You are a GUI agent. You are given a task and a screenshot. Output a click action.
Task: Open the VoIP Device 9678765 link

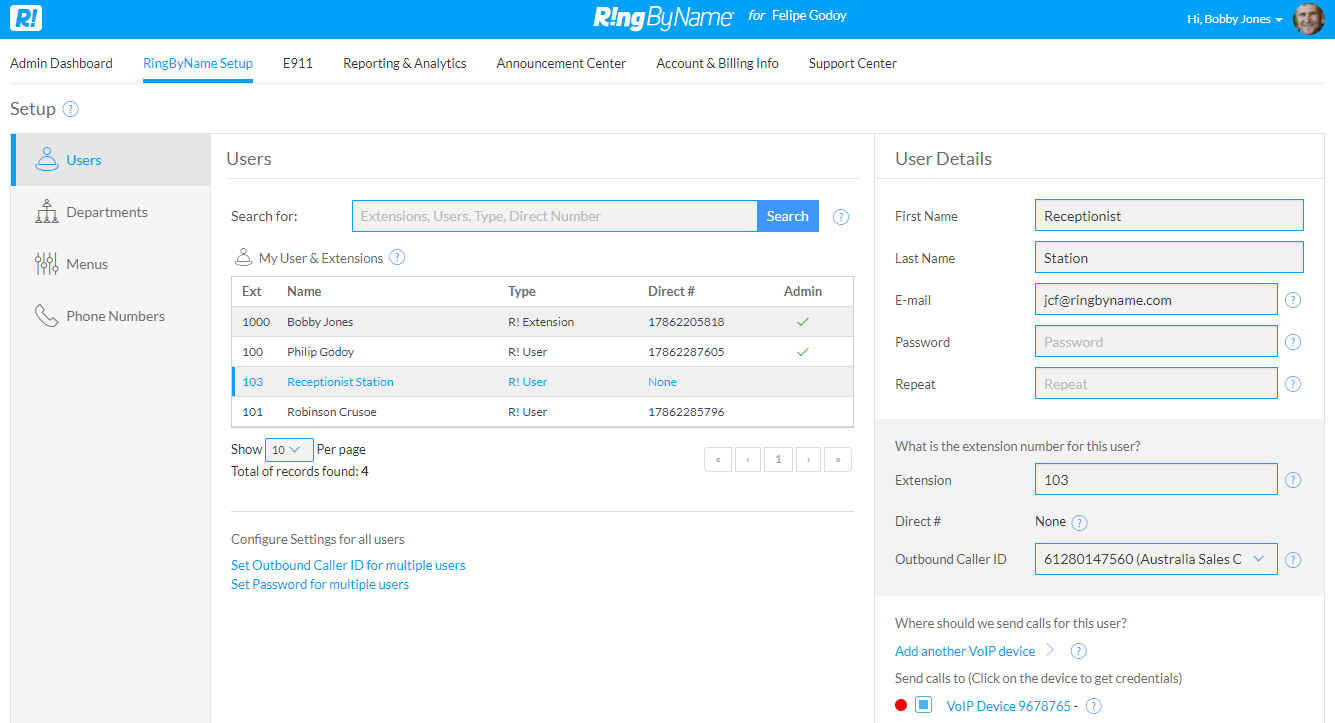pyautogui.click(x=1008, y=706)
